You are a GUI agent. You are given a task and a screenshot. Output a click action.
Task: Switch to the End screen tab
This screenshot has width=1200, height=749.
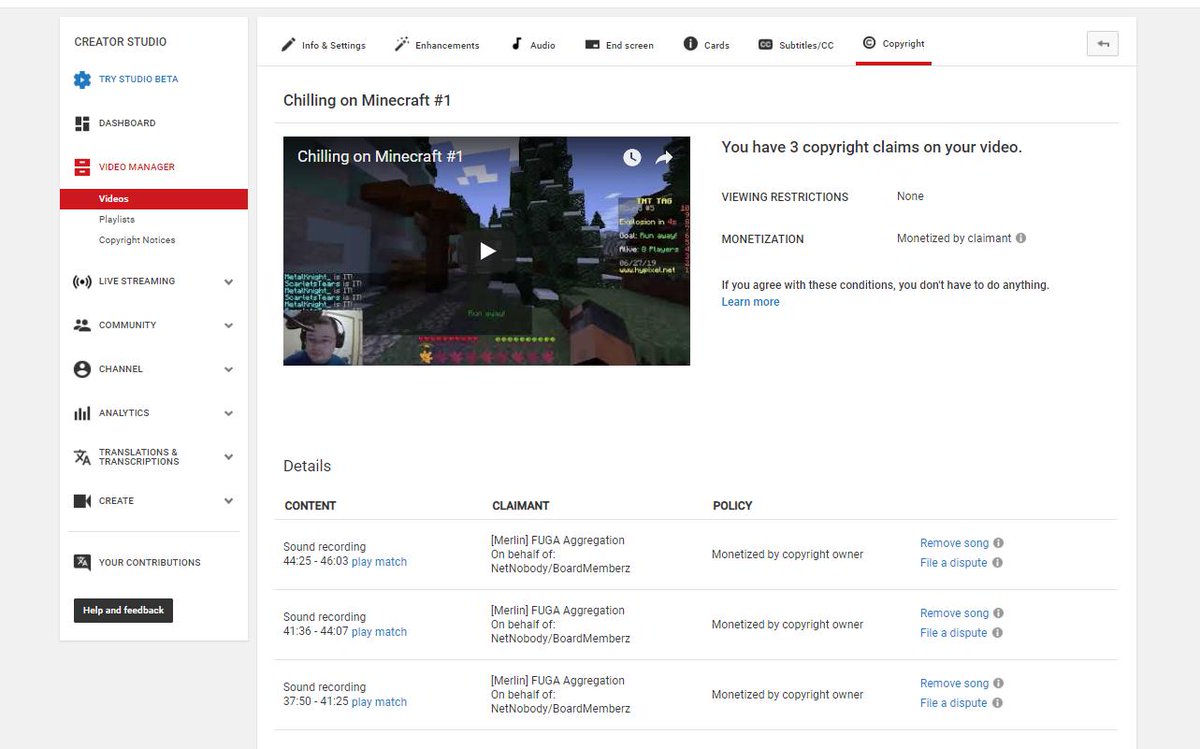click(x=619, y=44)
